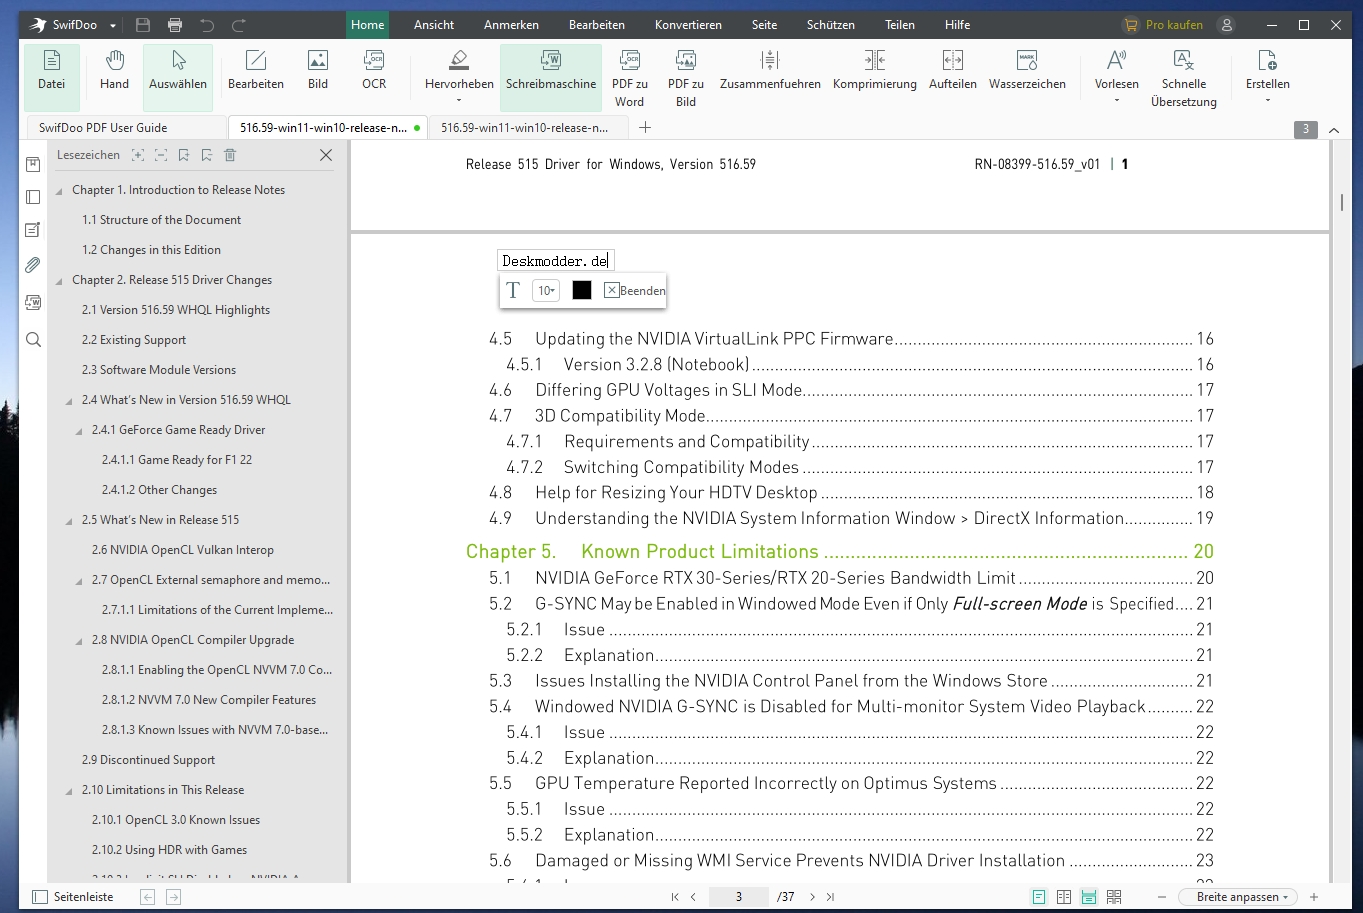Image resolution: width=1363 pixels, height=913 pixels.
Task: Jump to the last page
Action: (830, 897)
